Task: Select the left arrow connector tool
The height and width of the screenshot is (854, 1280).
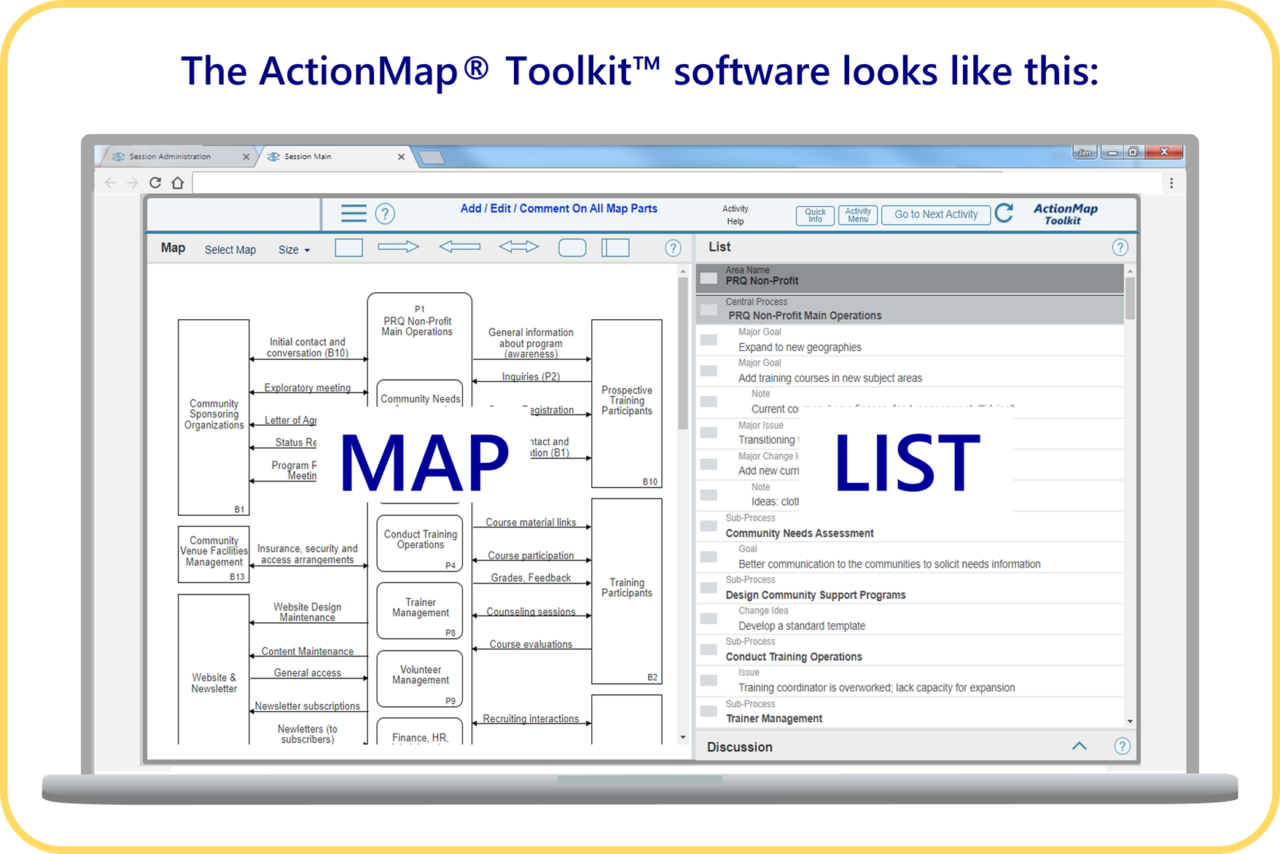Action: (459, 247)
